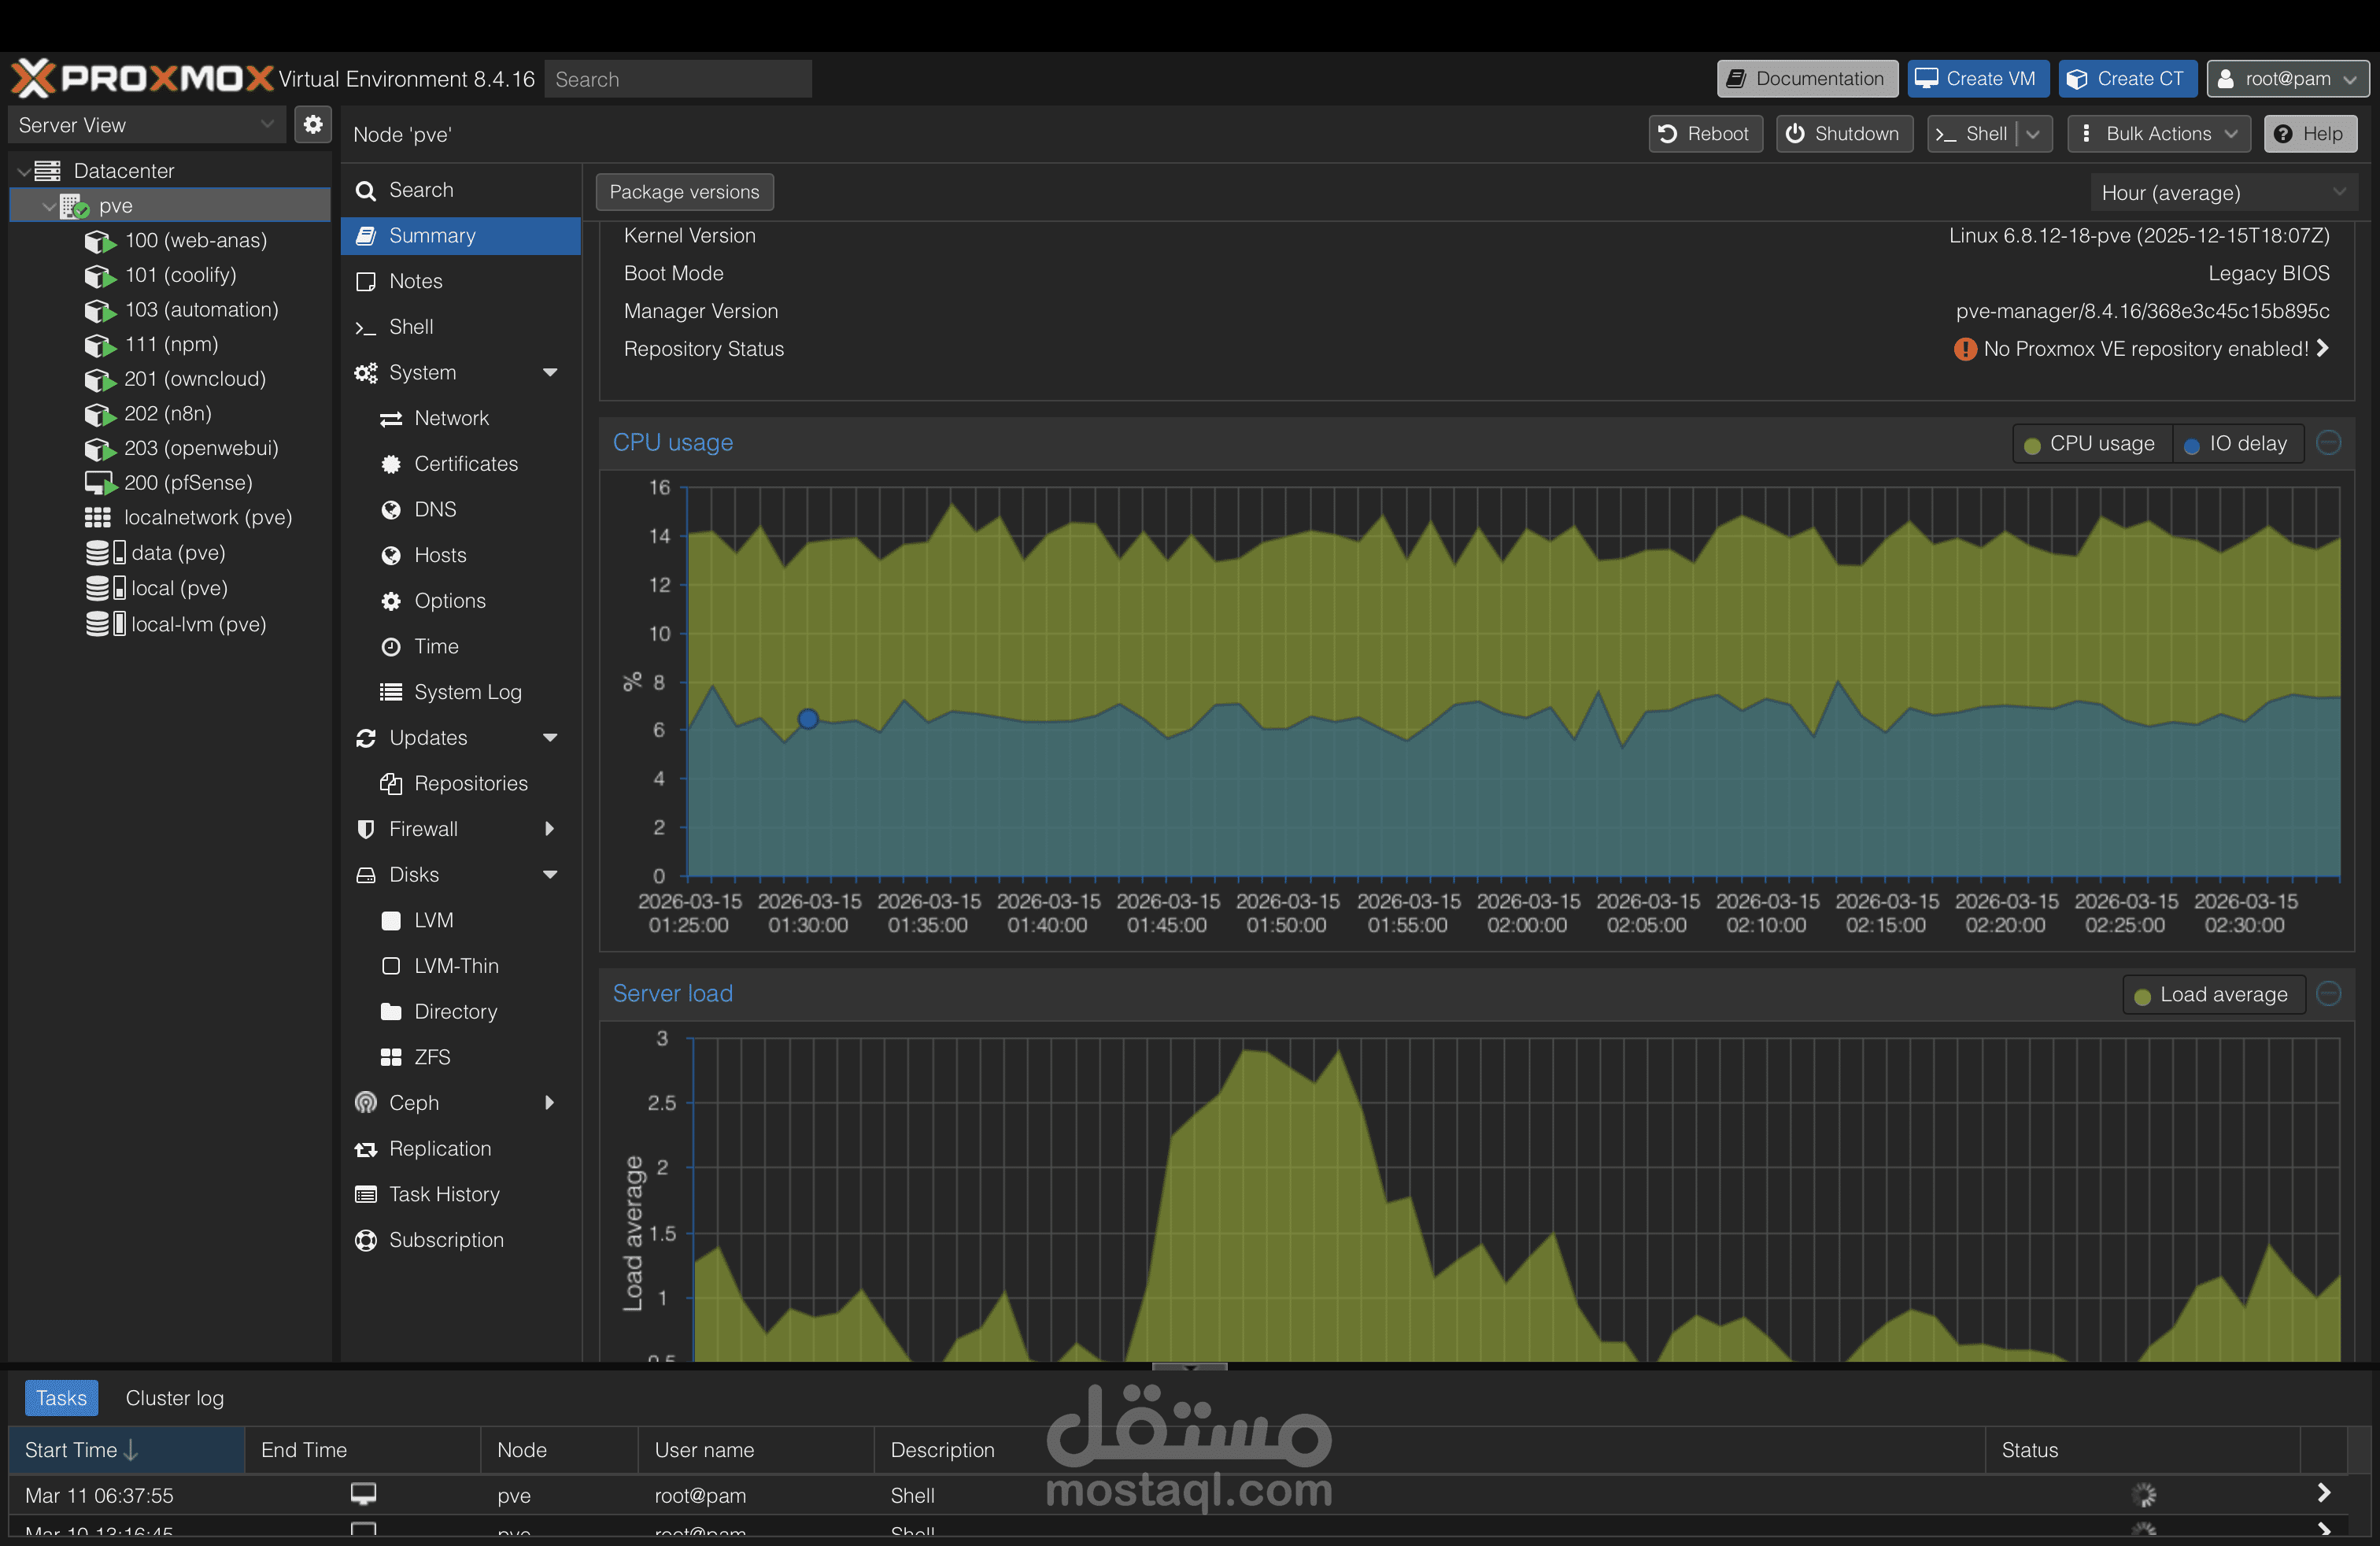Open the Repositories page
This screenshot has width=2380, height=1546.
coord(470,783)
